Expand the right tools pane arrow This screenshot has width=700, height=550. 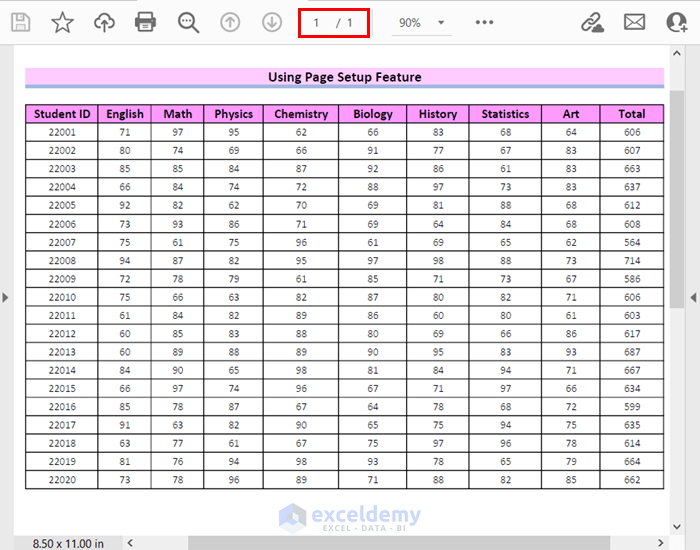click(x=693, y=297)
